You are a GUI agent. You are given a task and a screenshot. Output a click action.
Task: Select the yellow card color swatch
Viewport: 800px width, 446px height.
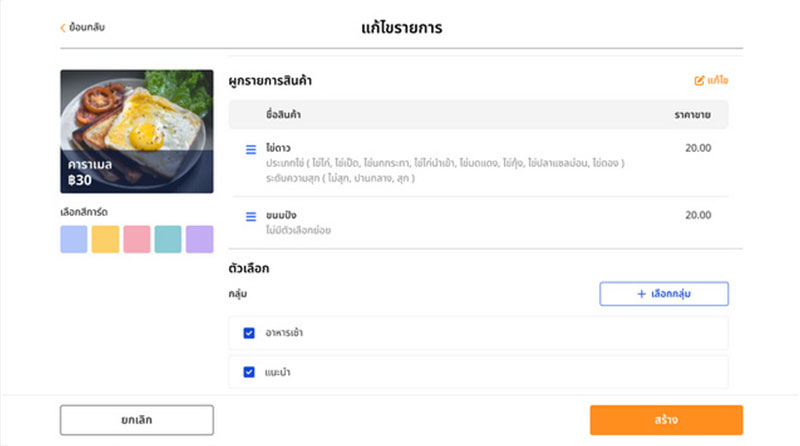105,239
